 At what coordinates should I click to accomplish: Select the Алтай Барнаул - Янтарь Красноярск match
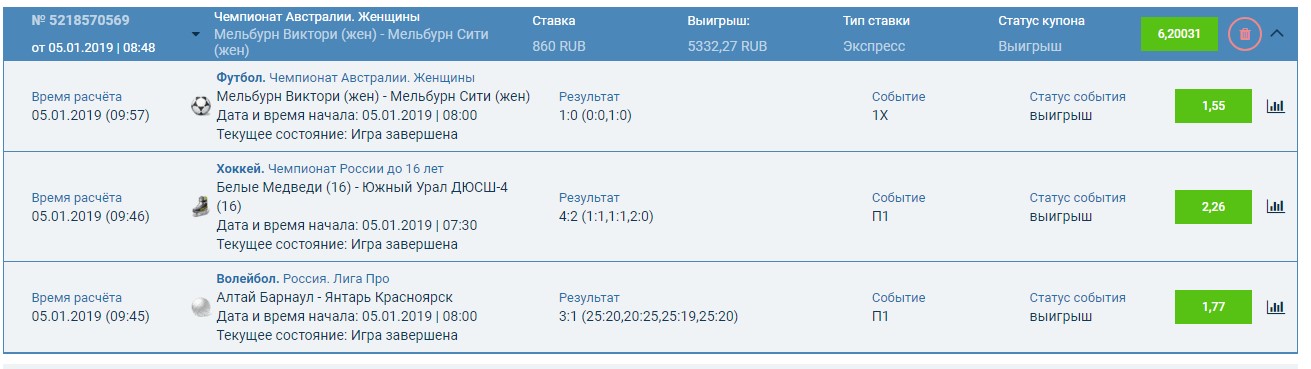[335, 298]
